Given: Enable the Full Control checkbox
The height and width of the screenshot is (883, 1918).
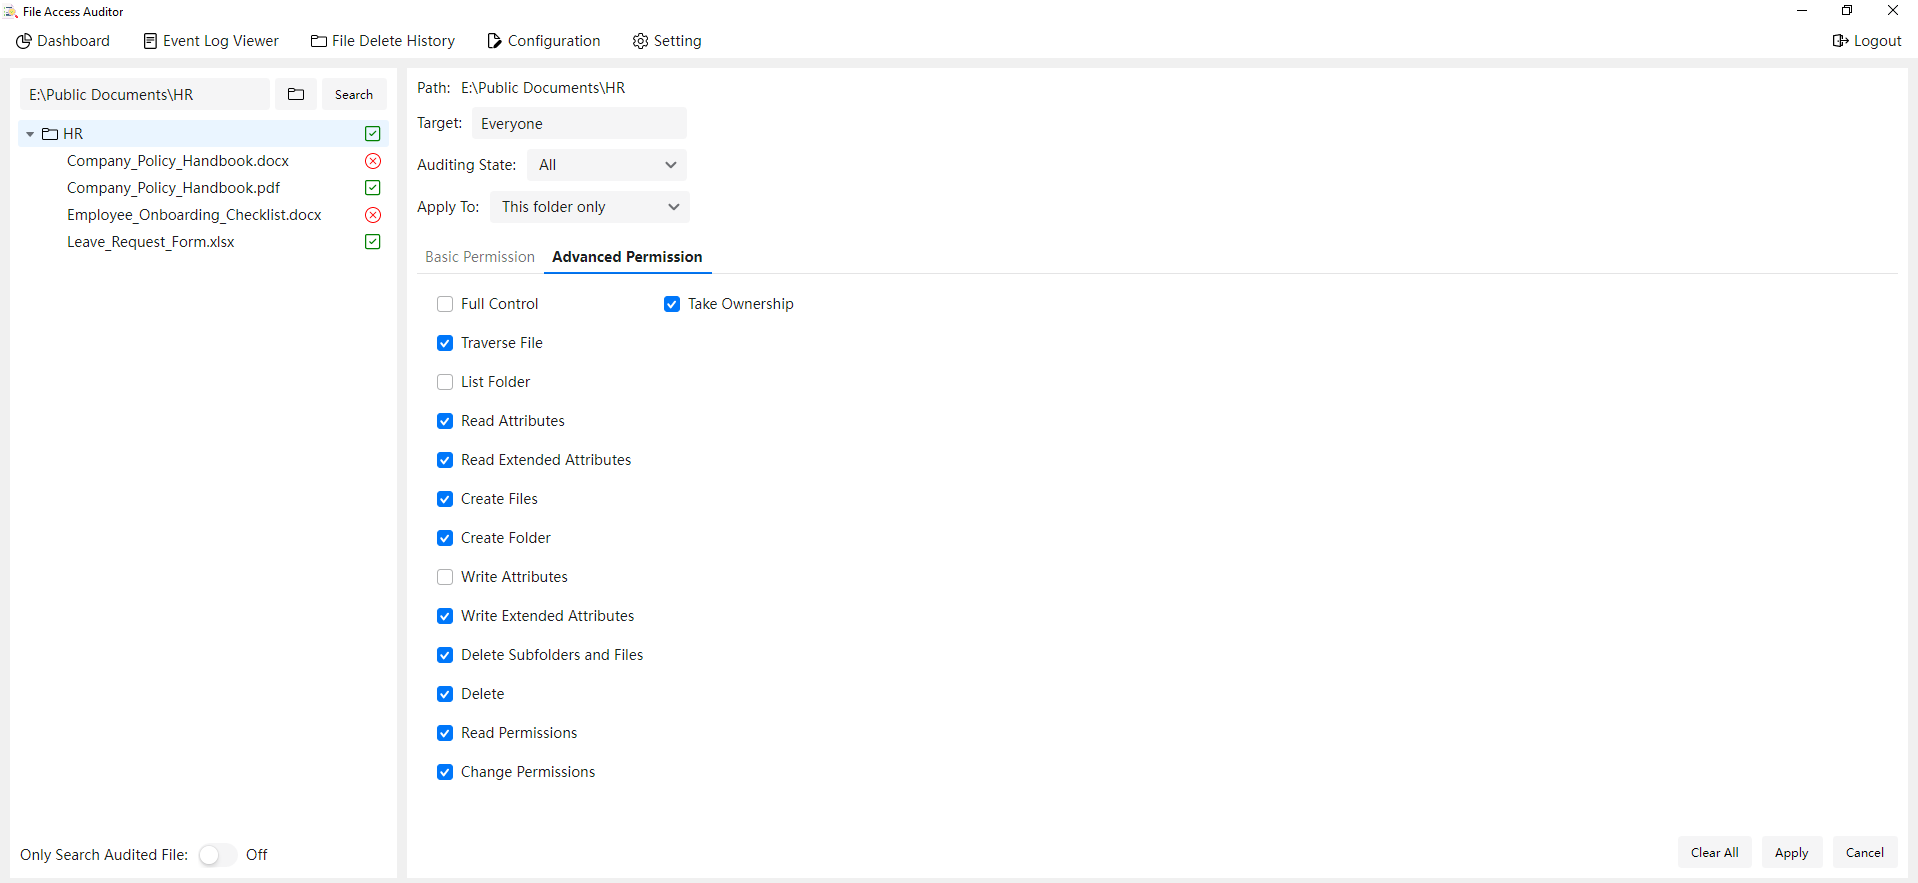Looking at the screenshot, I should click(445, 304).
